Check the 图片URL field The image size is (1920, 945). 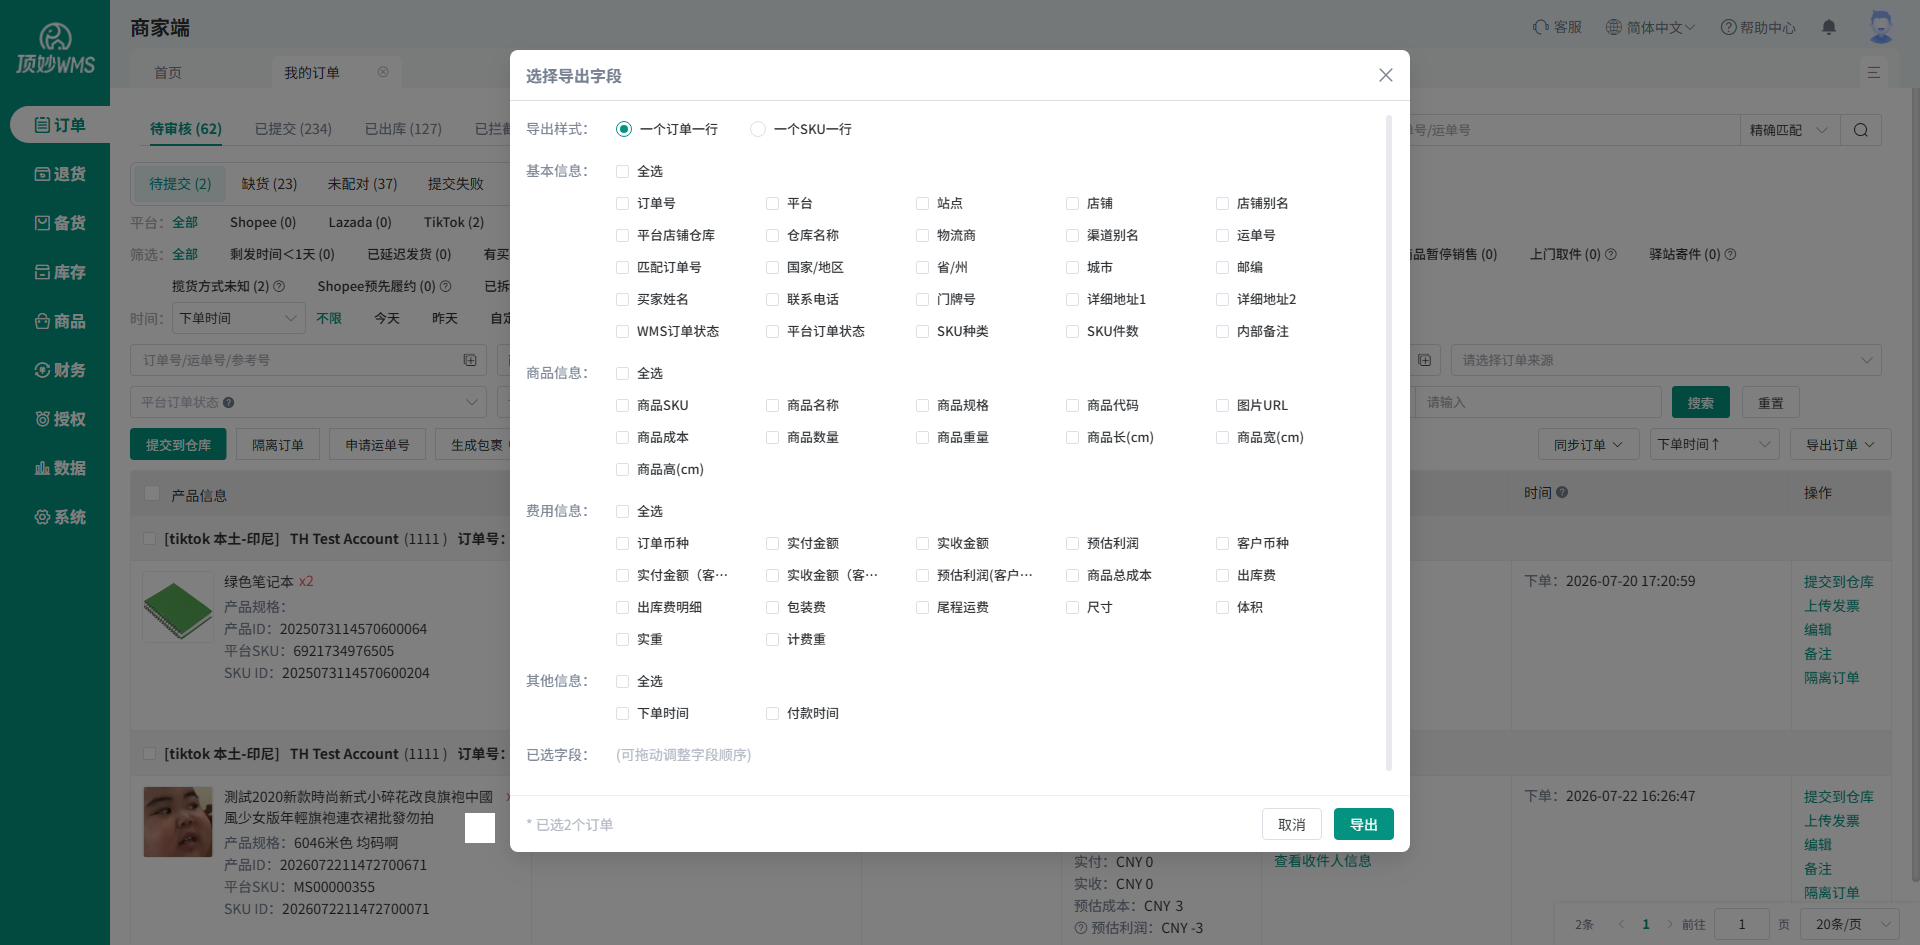tap(1222, 405)
